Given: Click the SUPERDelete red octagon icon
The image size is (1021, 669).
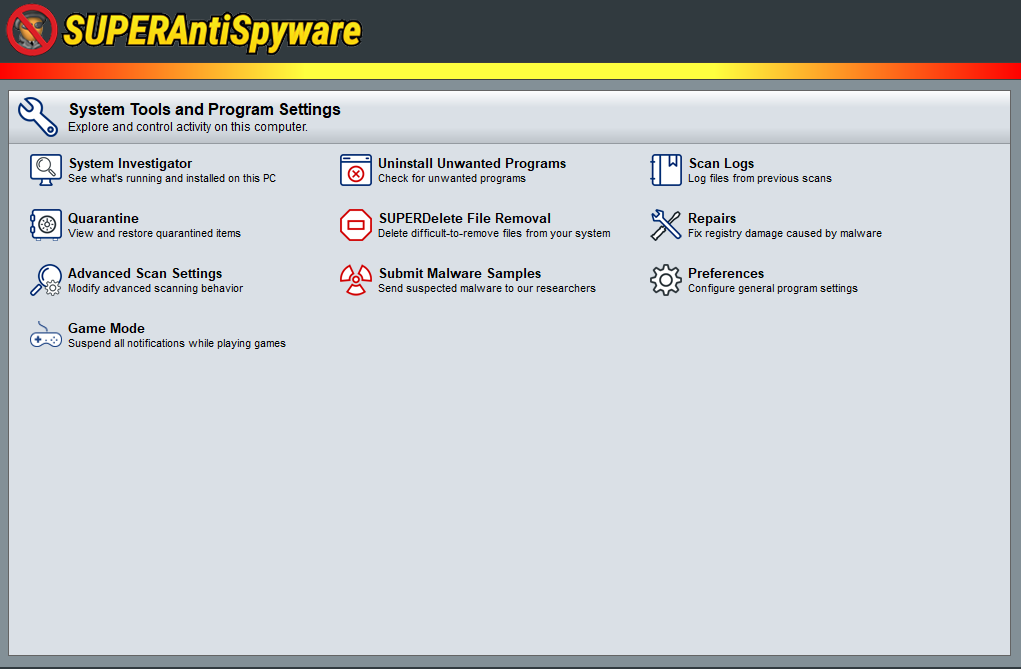Looking at the screenshot, I should (x=356, y=225).
